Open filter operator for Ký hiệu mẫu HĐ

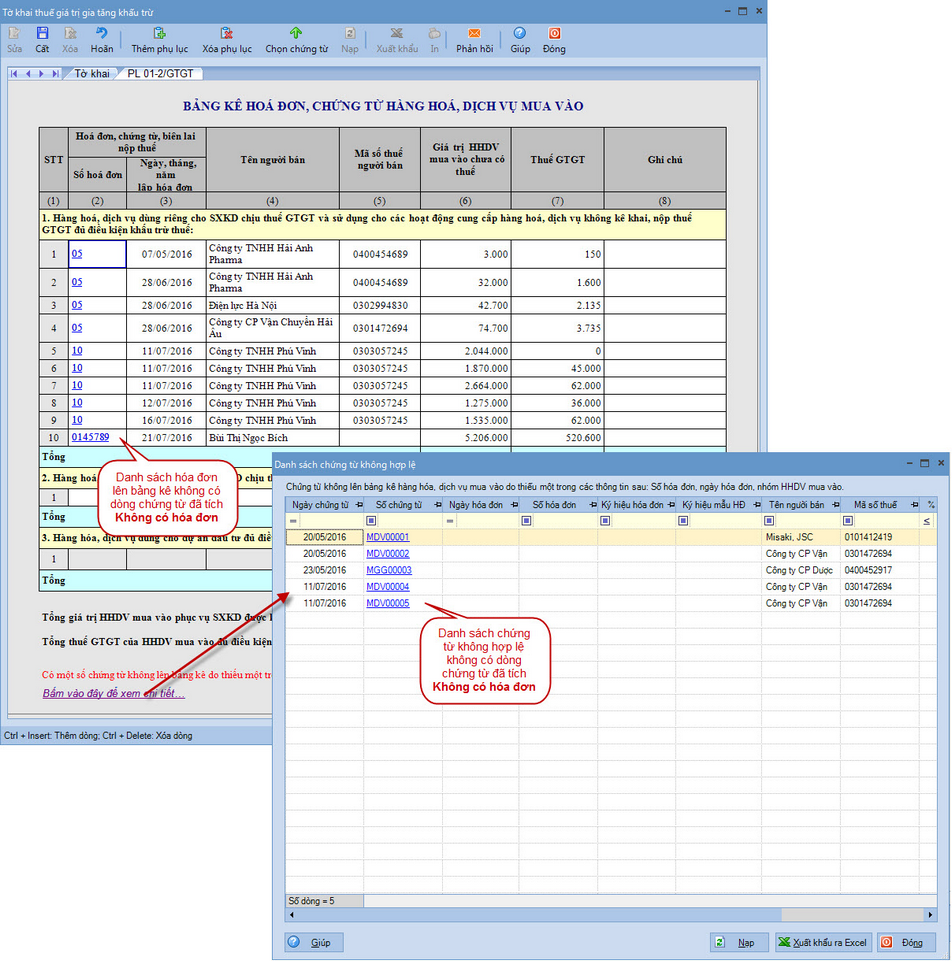click(x=684, y=521)
